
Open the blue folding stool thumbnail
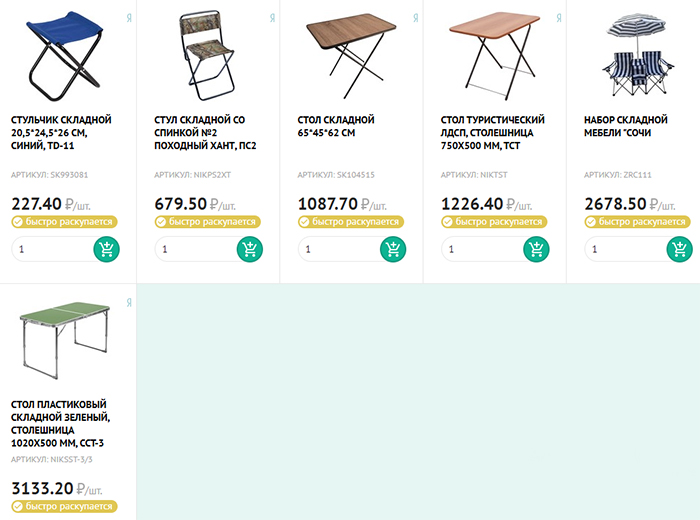[x=64, y=56]
